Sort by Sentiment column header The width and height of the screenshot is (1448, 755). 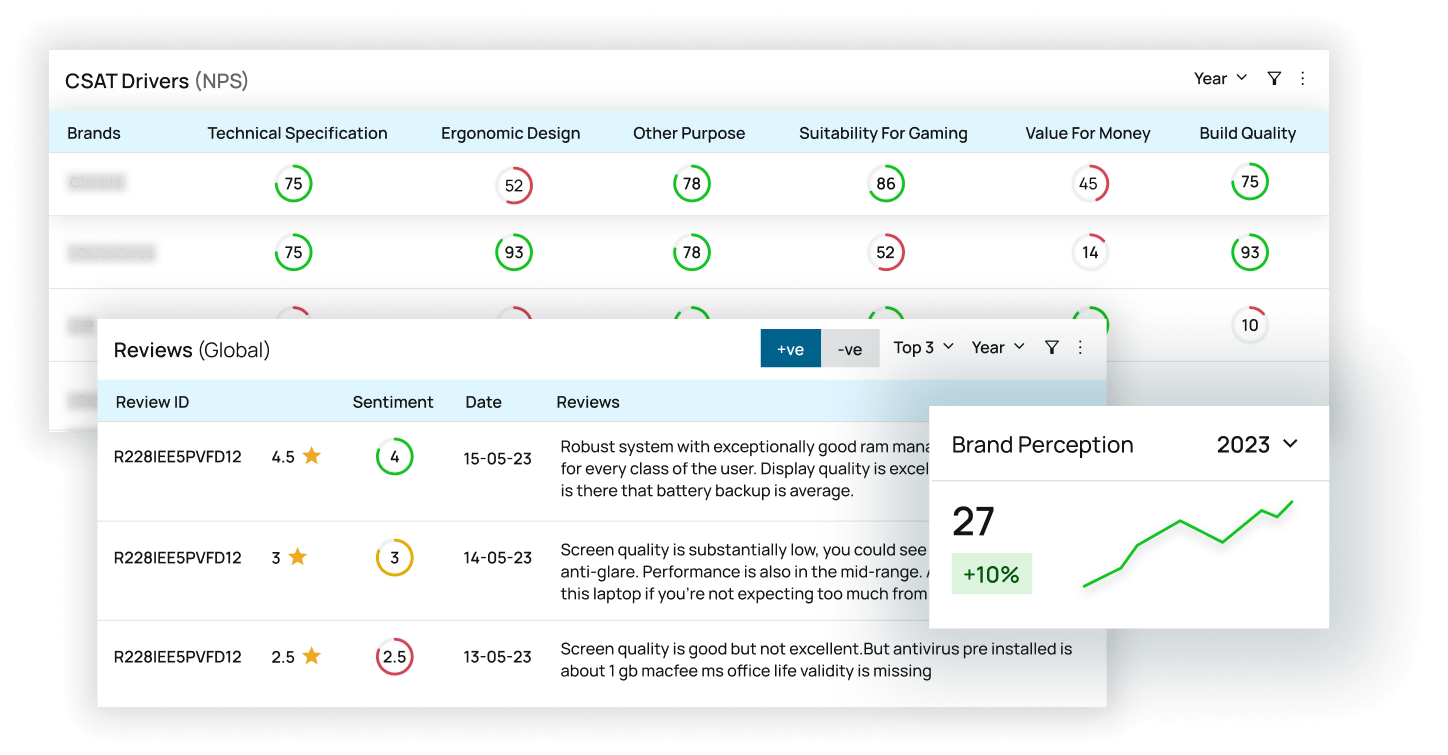point(393,402)
